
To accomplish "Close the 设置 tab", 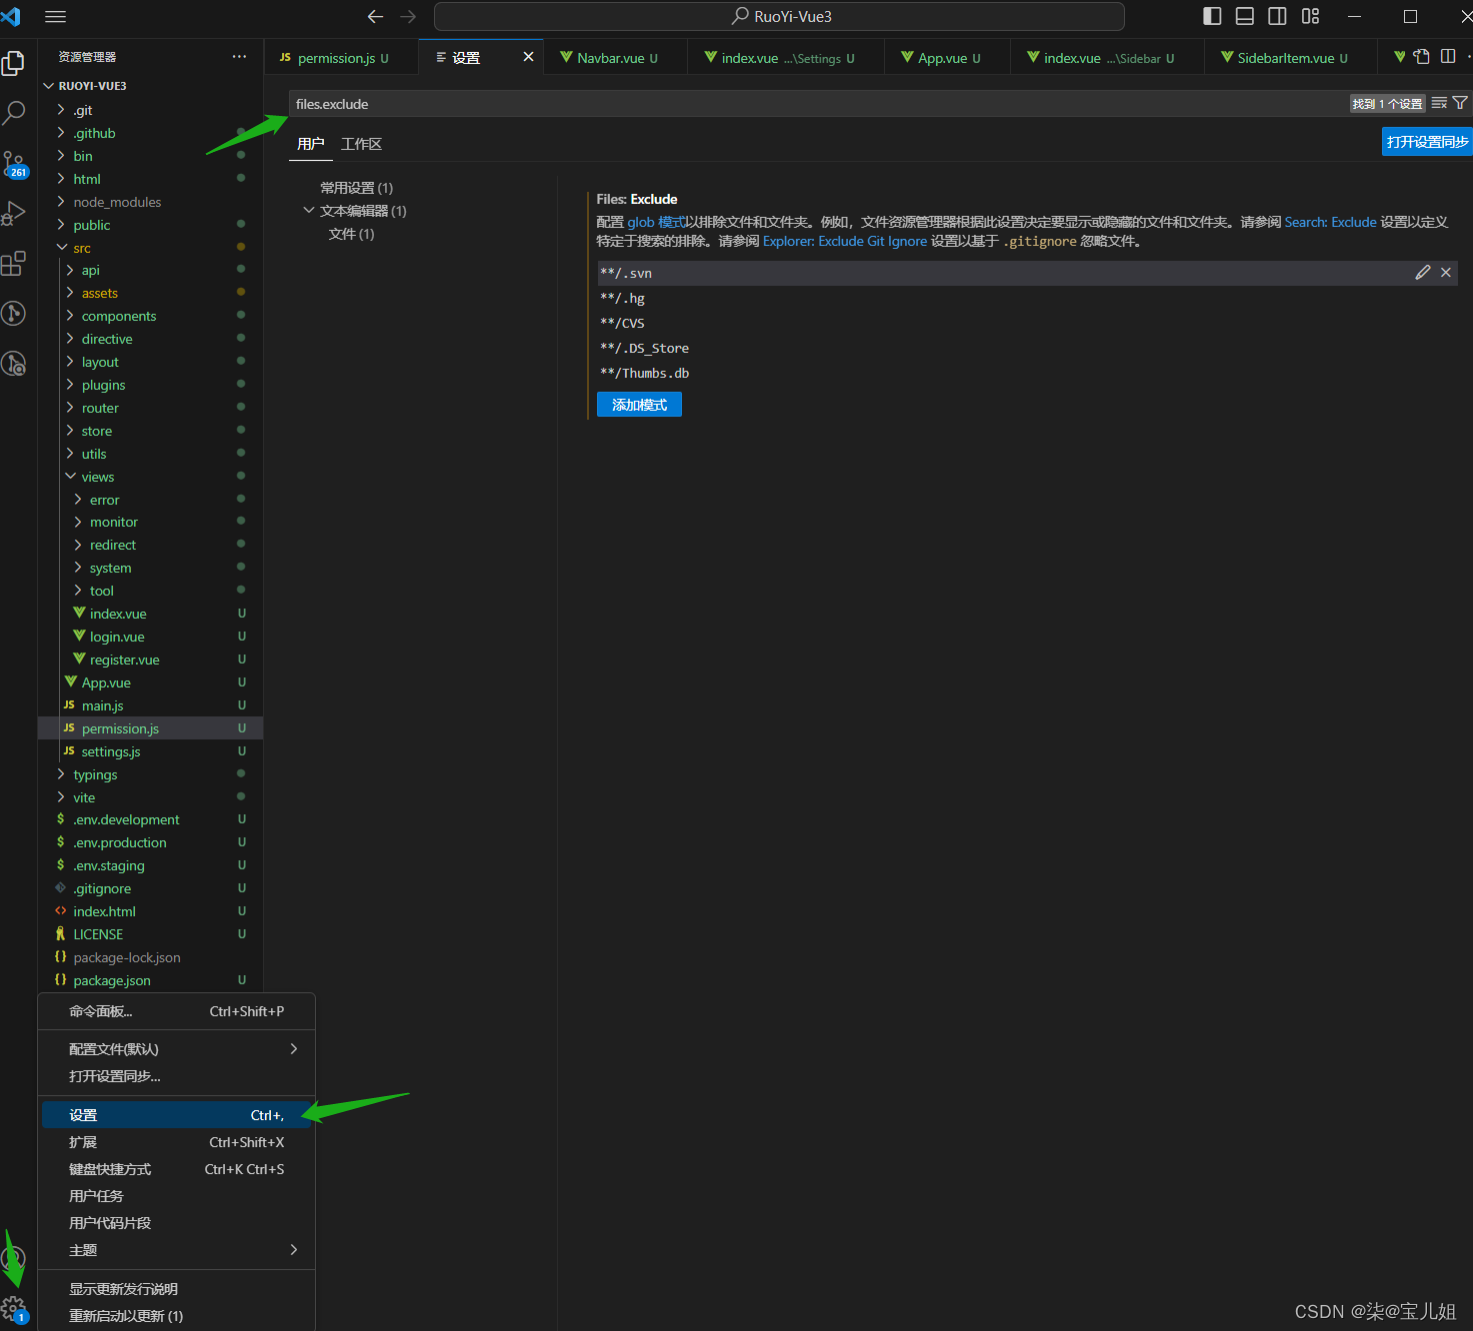I will click(528, 57).
